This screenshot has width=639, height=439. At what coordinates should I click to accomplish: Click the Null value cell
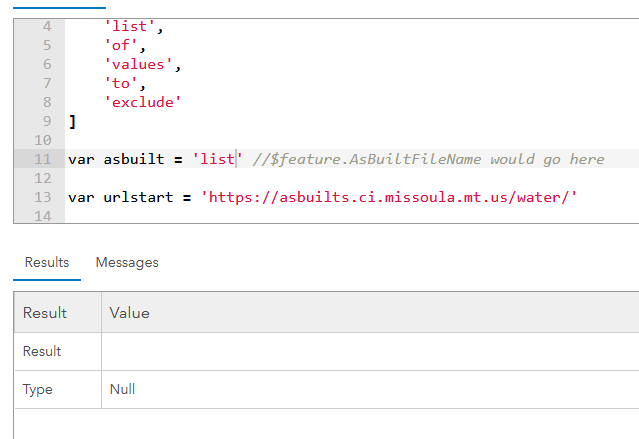tap(123, 389)
